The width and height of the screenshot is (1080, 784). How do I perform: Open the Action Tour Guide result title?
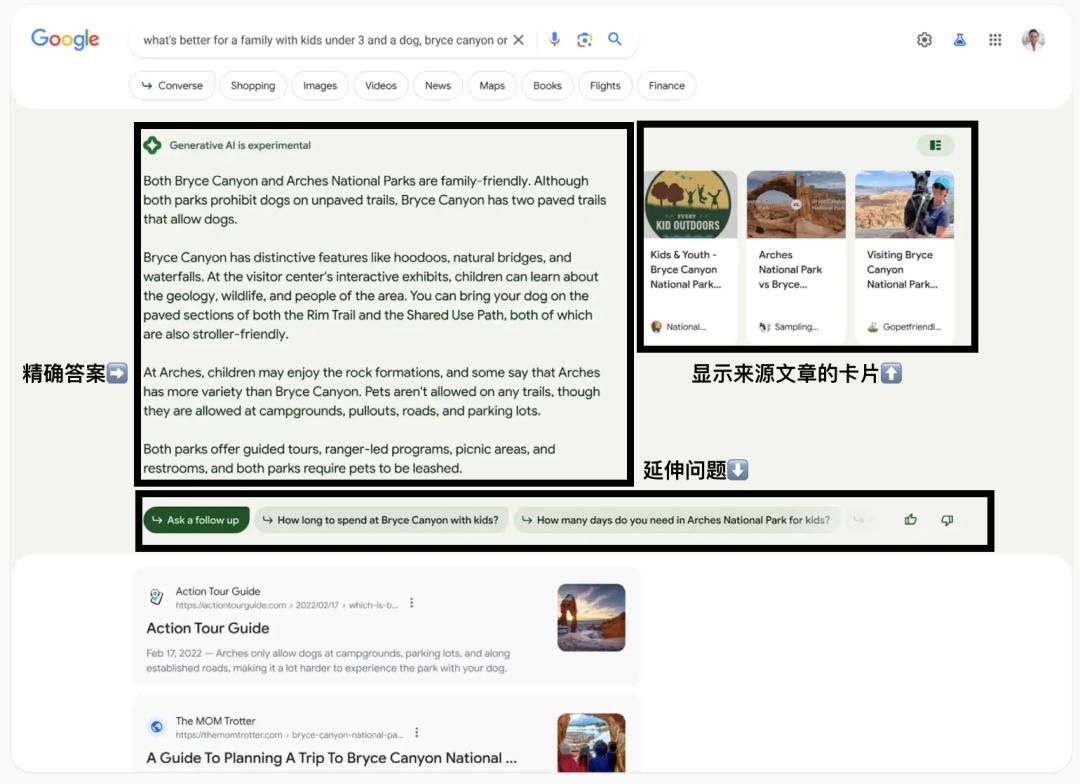[x=208, y=628]
